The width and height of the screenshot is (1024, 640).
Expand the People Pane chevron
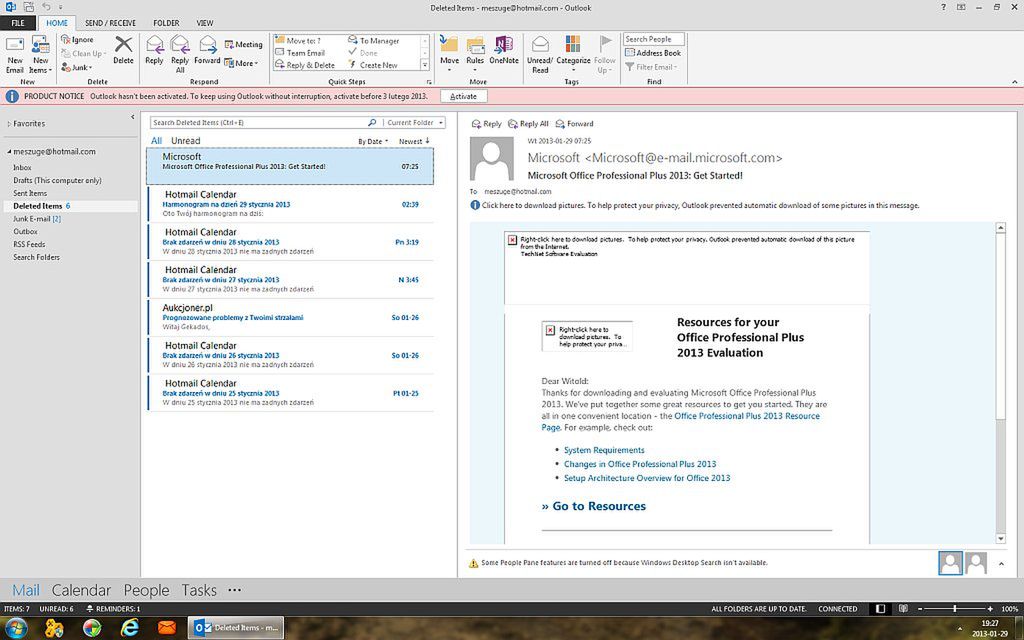pyautogui.click(x=1001, y=564)
